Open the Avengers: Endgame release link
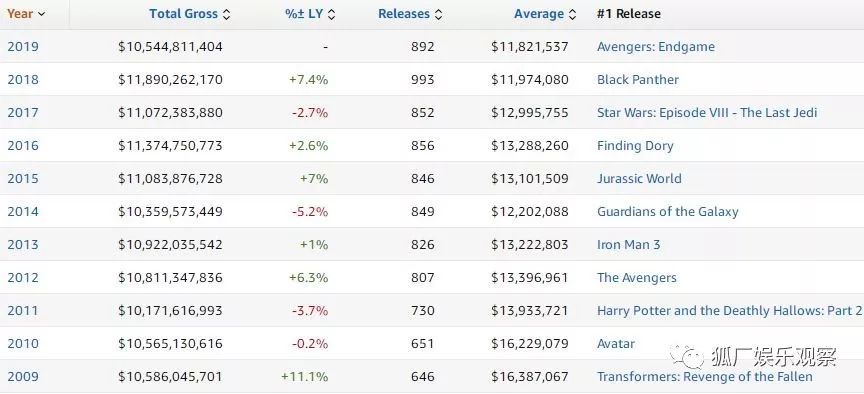This screenshot has height=394, width=864. 656,46
